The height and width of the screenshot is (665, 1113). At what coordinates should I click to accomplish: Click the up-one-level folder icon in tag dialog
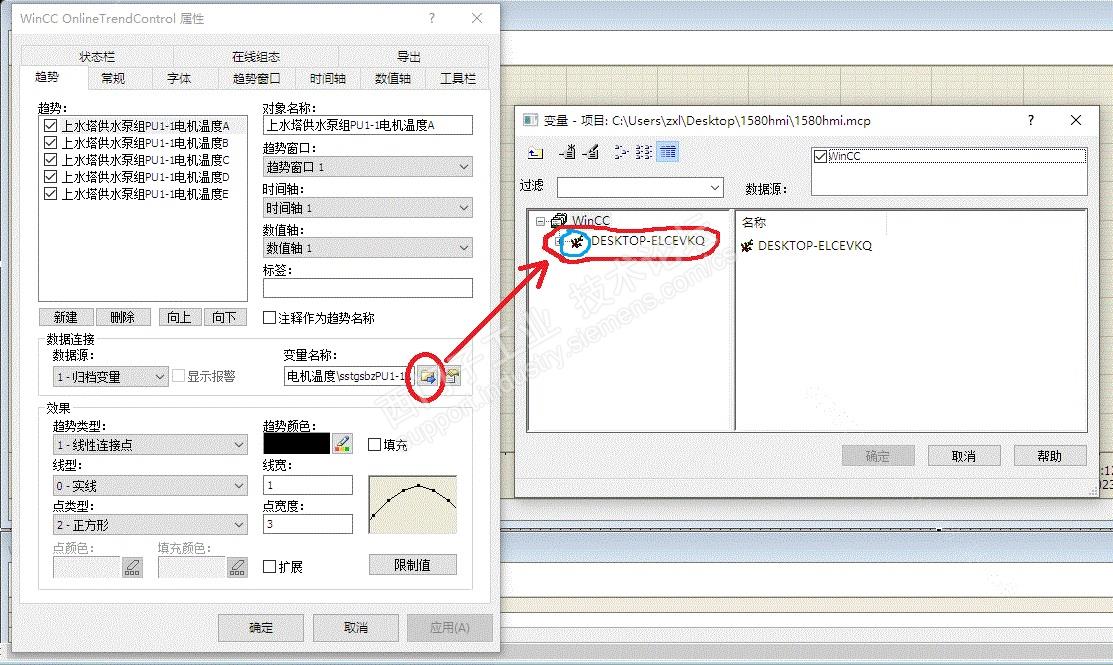click(x=536, y=153)
